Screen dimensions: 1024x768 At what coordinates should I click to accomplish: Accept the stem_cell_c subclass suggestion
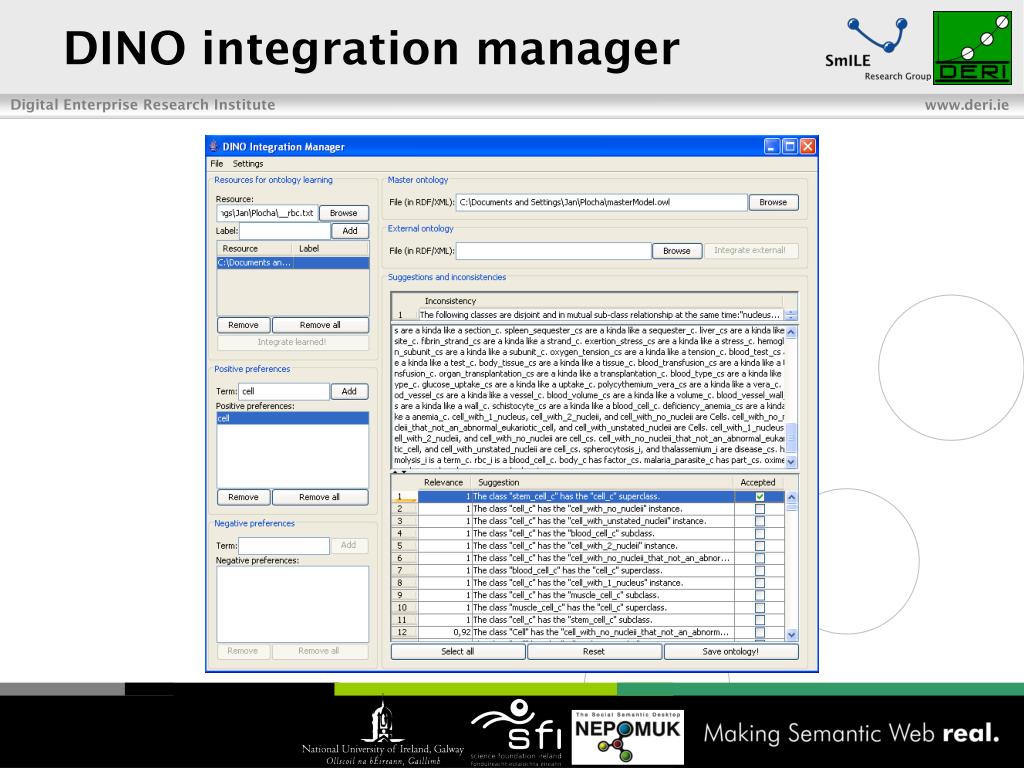click(760, 620)
